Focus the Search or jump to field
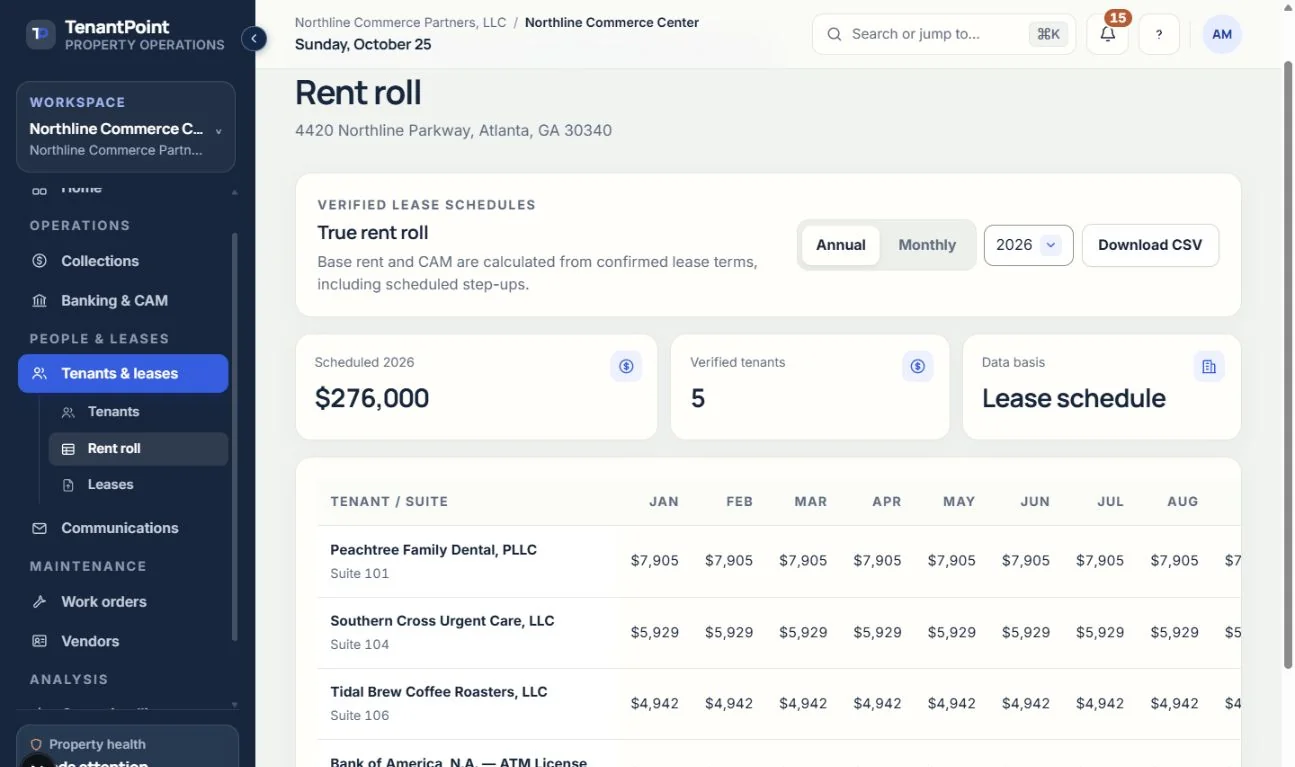This screenshot has height=767, width=1295. coord(944,34)
